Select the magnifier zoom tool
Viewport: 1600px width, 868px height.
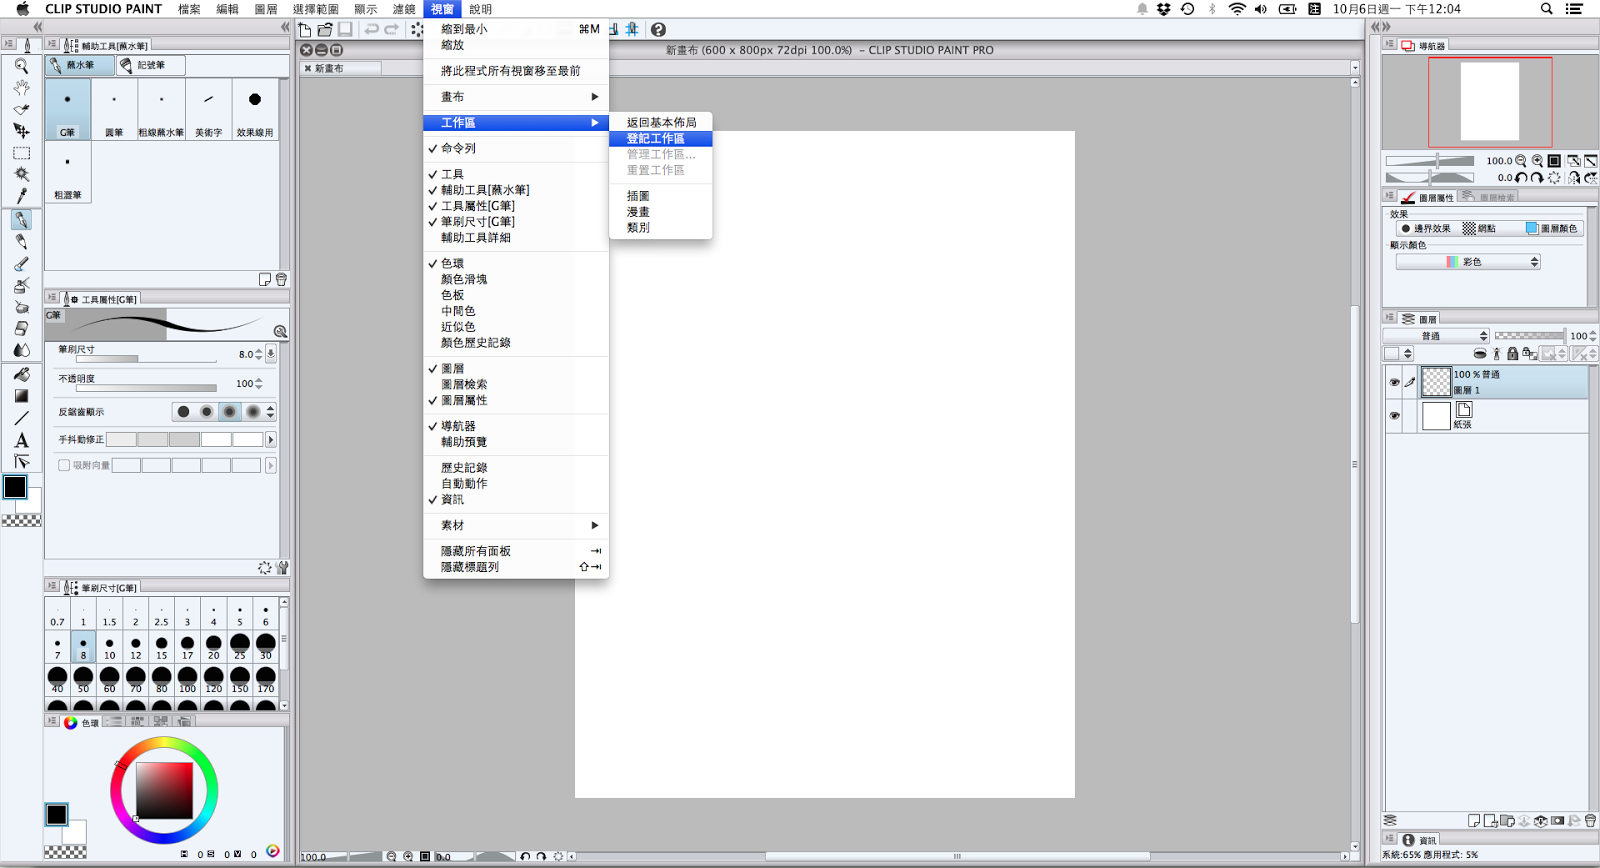click(21, 66)
